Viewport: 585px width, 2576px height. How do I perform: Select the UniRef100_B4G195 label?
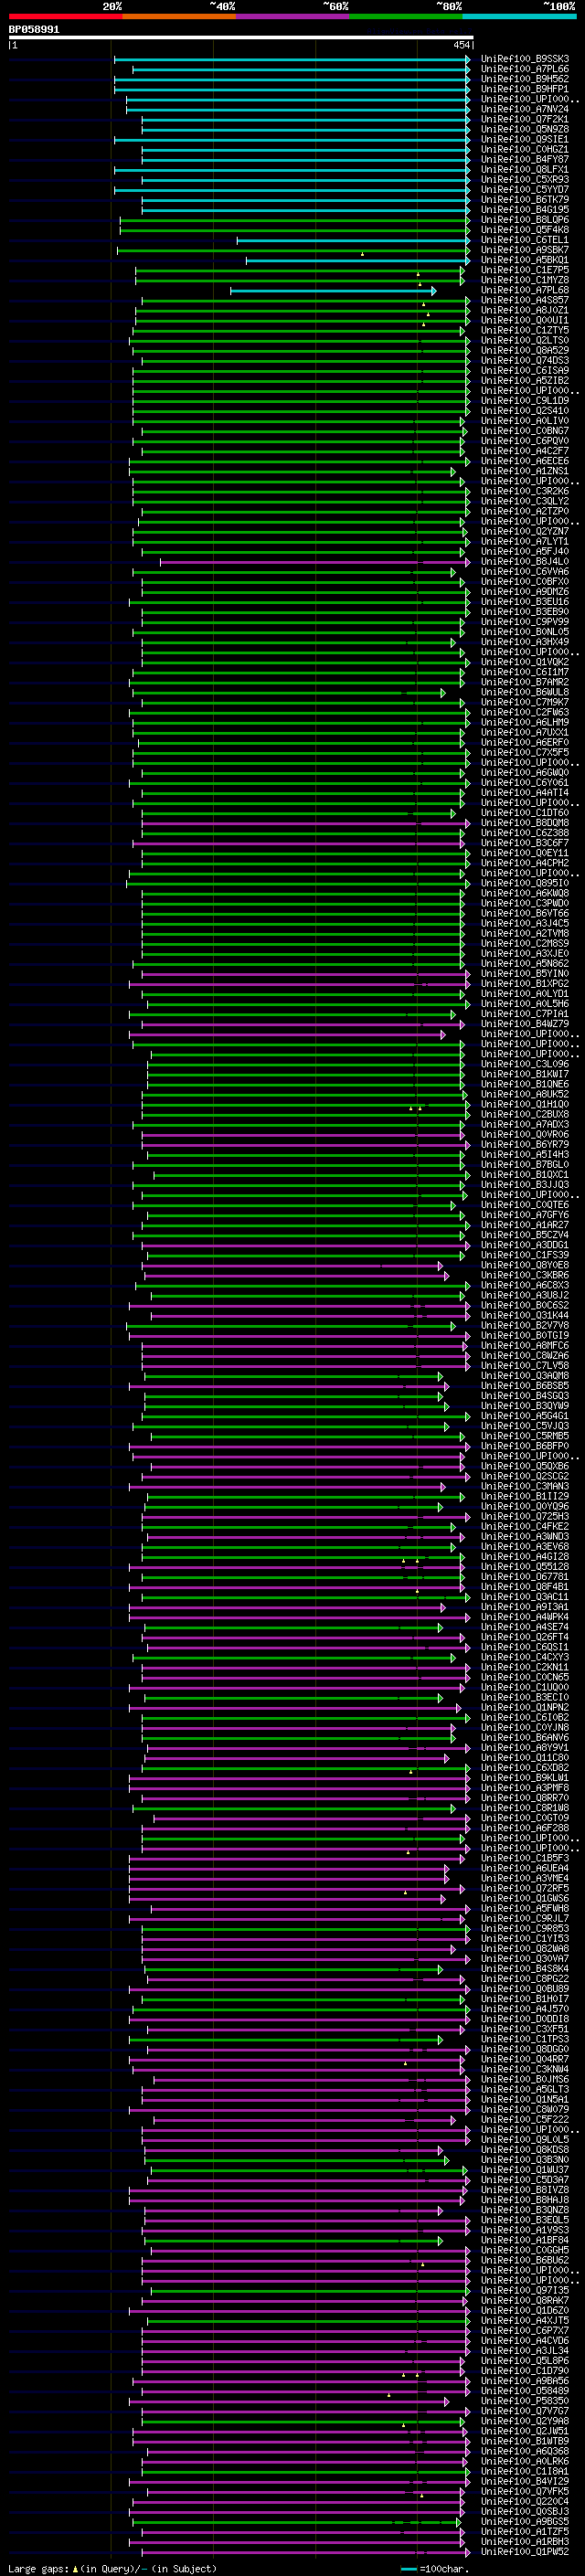coord(525,210)
